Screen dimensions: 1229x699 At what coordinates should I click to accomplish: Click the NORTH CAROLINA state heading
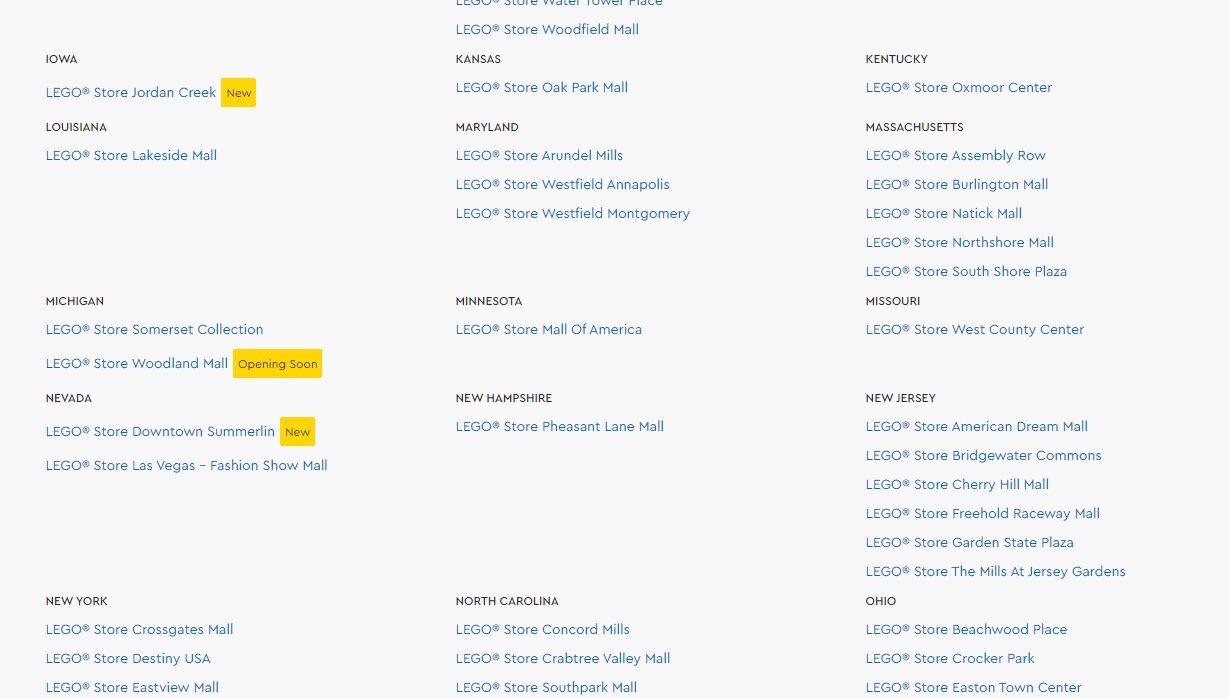point(507,601)
